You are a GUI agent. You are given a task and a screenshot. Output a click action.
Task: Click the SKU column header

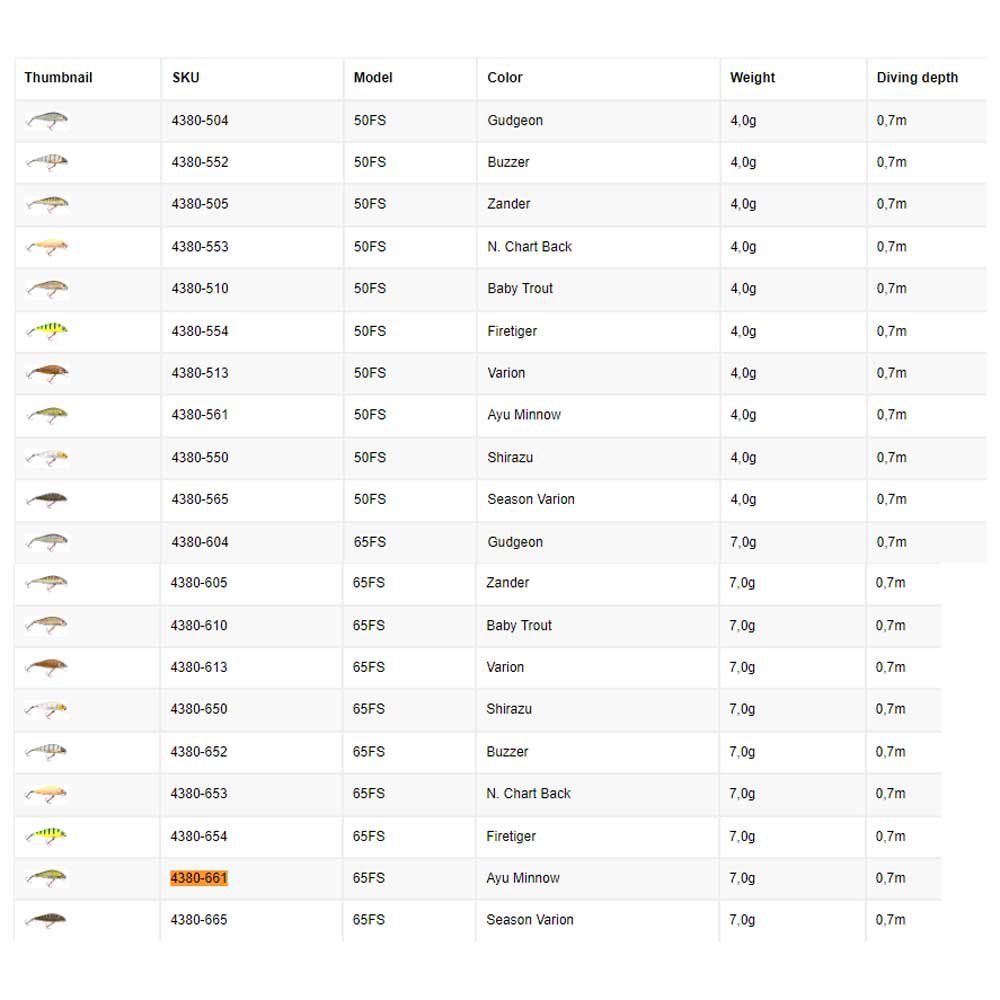[186, 78]
